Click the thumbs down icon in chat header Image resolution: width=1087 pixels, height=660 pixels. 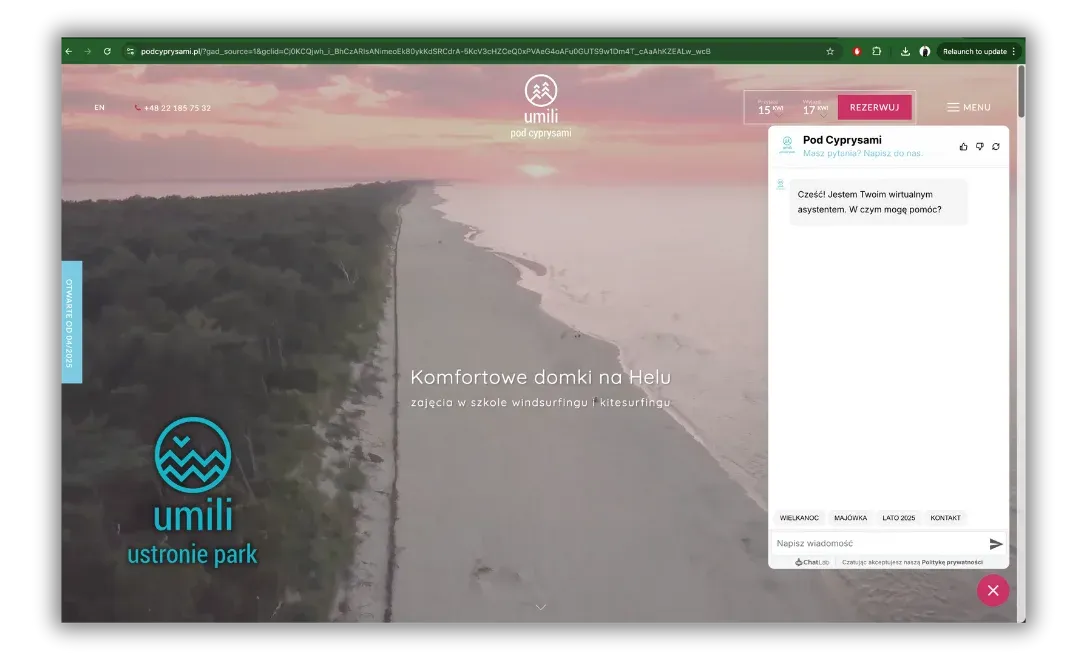980,146
